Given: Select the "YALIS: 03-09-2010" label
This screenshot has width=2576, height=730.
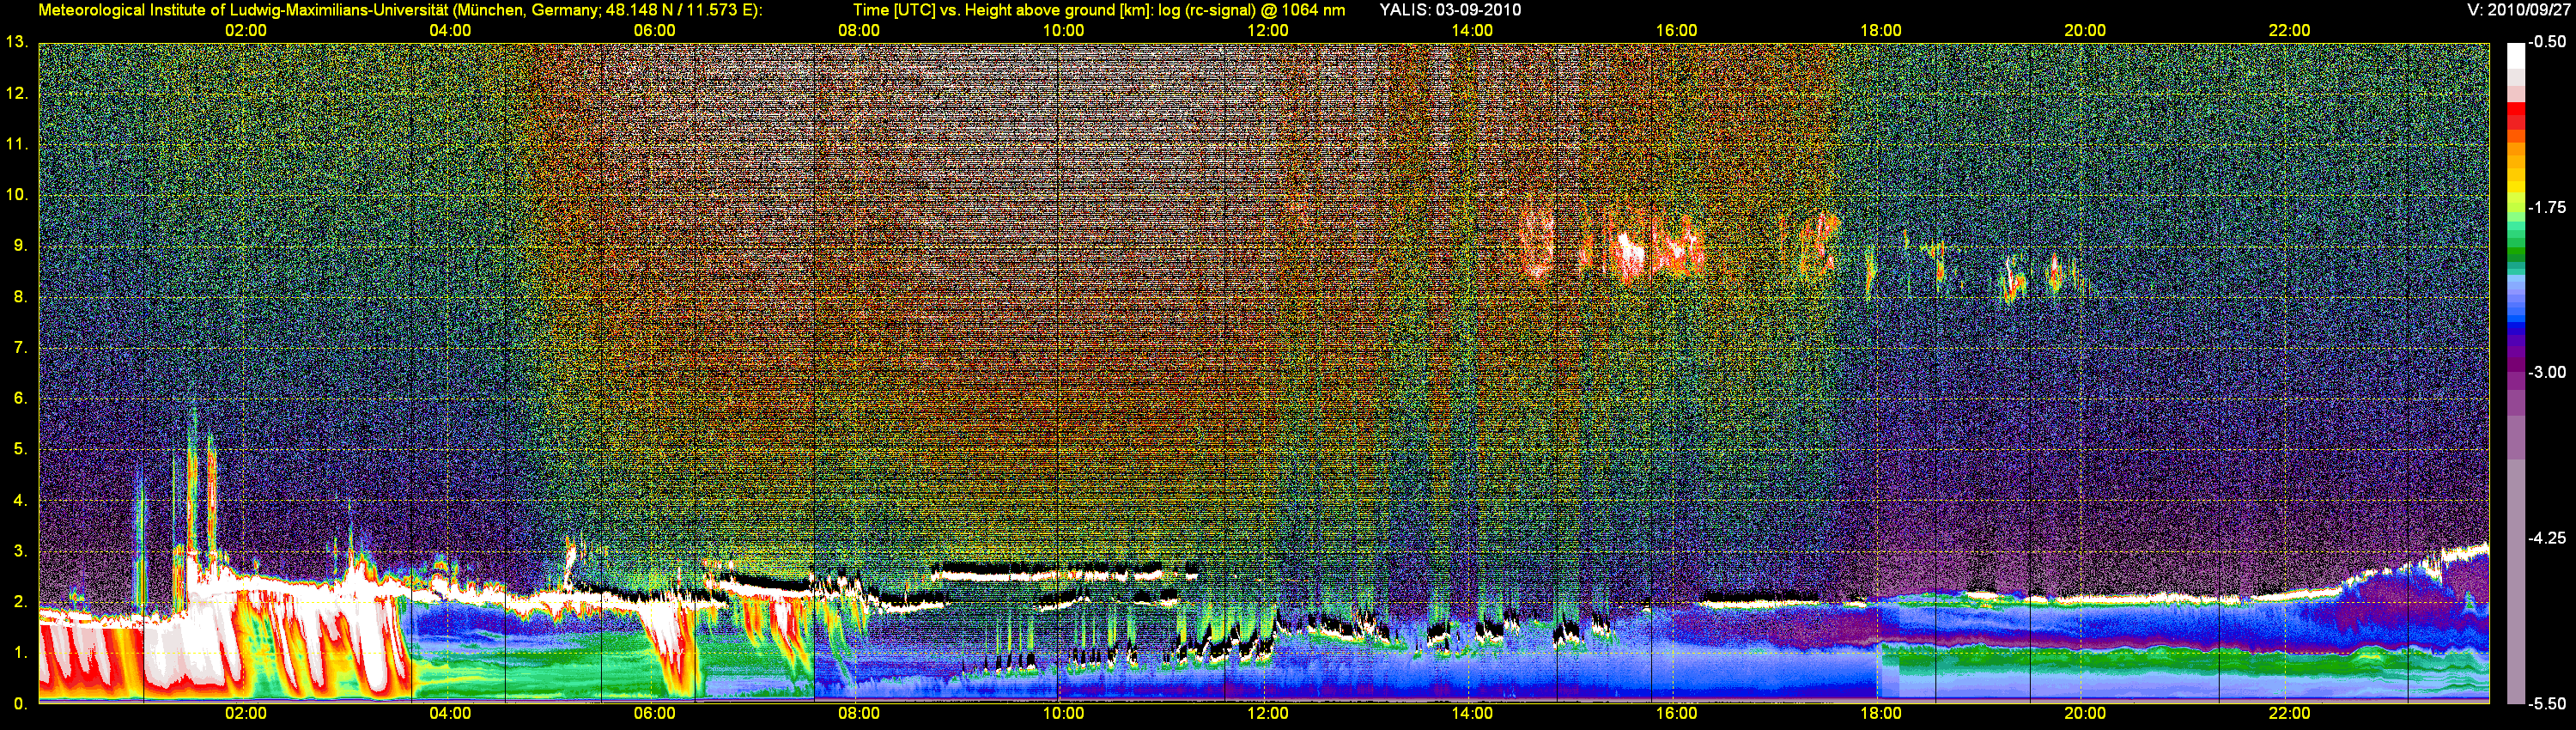Looking at the screenshot, I should (1450, 10).
